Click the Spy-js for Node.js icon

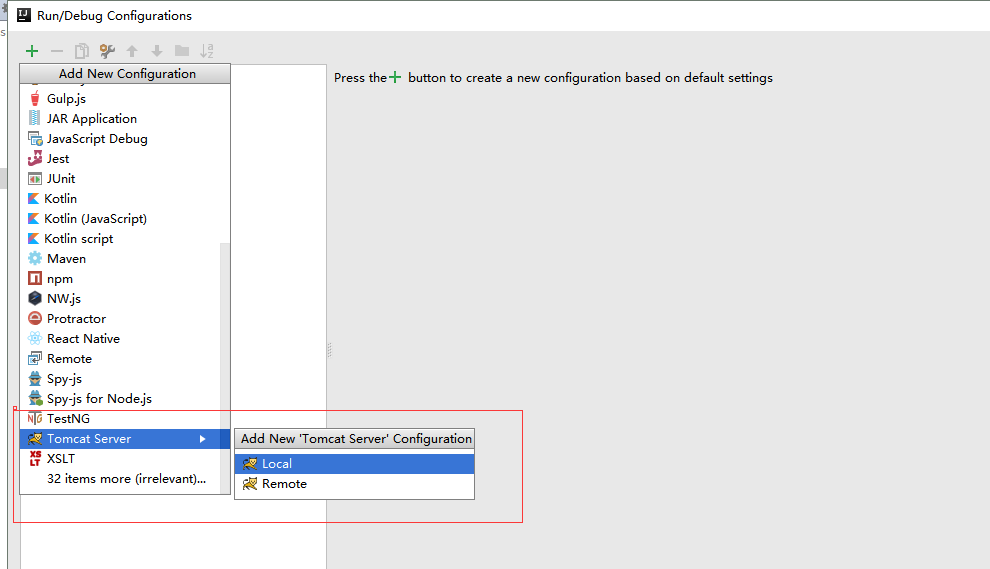point(35,398)
